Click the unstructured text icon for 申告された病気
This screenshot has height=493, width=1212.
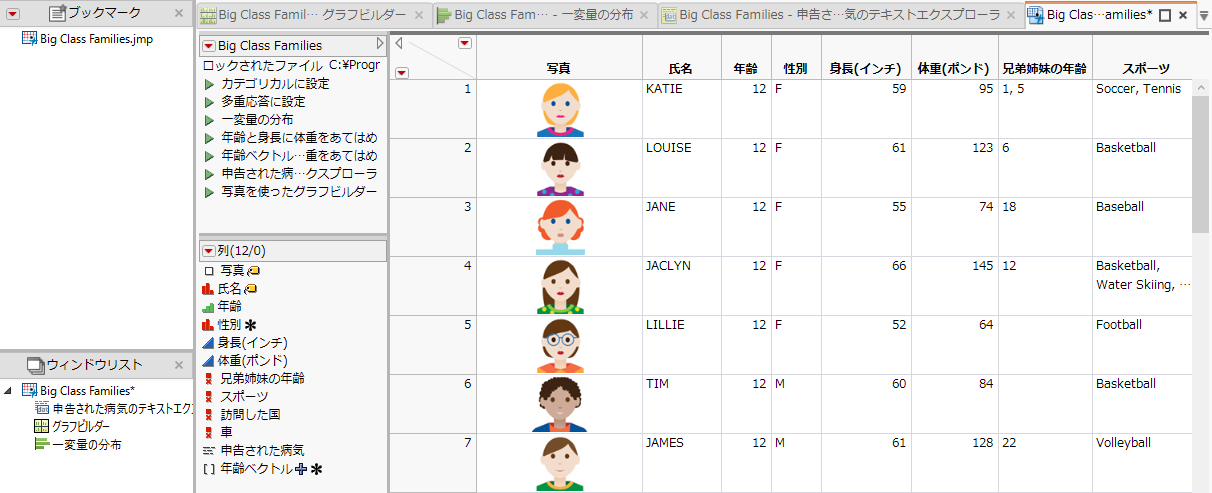click(x=208, y=450)
